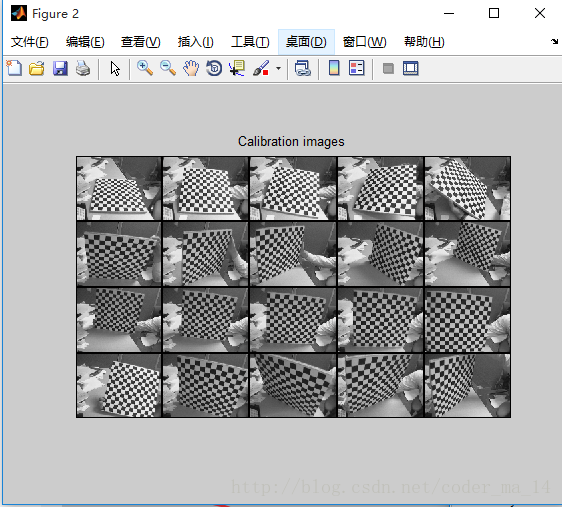The height and width of the screenshot is (507, 562).
Task: Select the last calibration image in top row
Action: click(x=467, y=188)
